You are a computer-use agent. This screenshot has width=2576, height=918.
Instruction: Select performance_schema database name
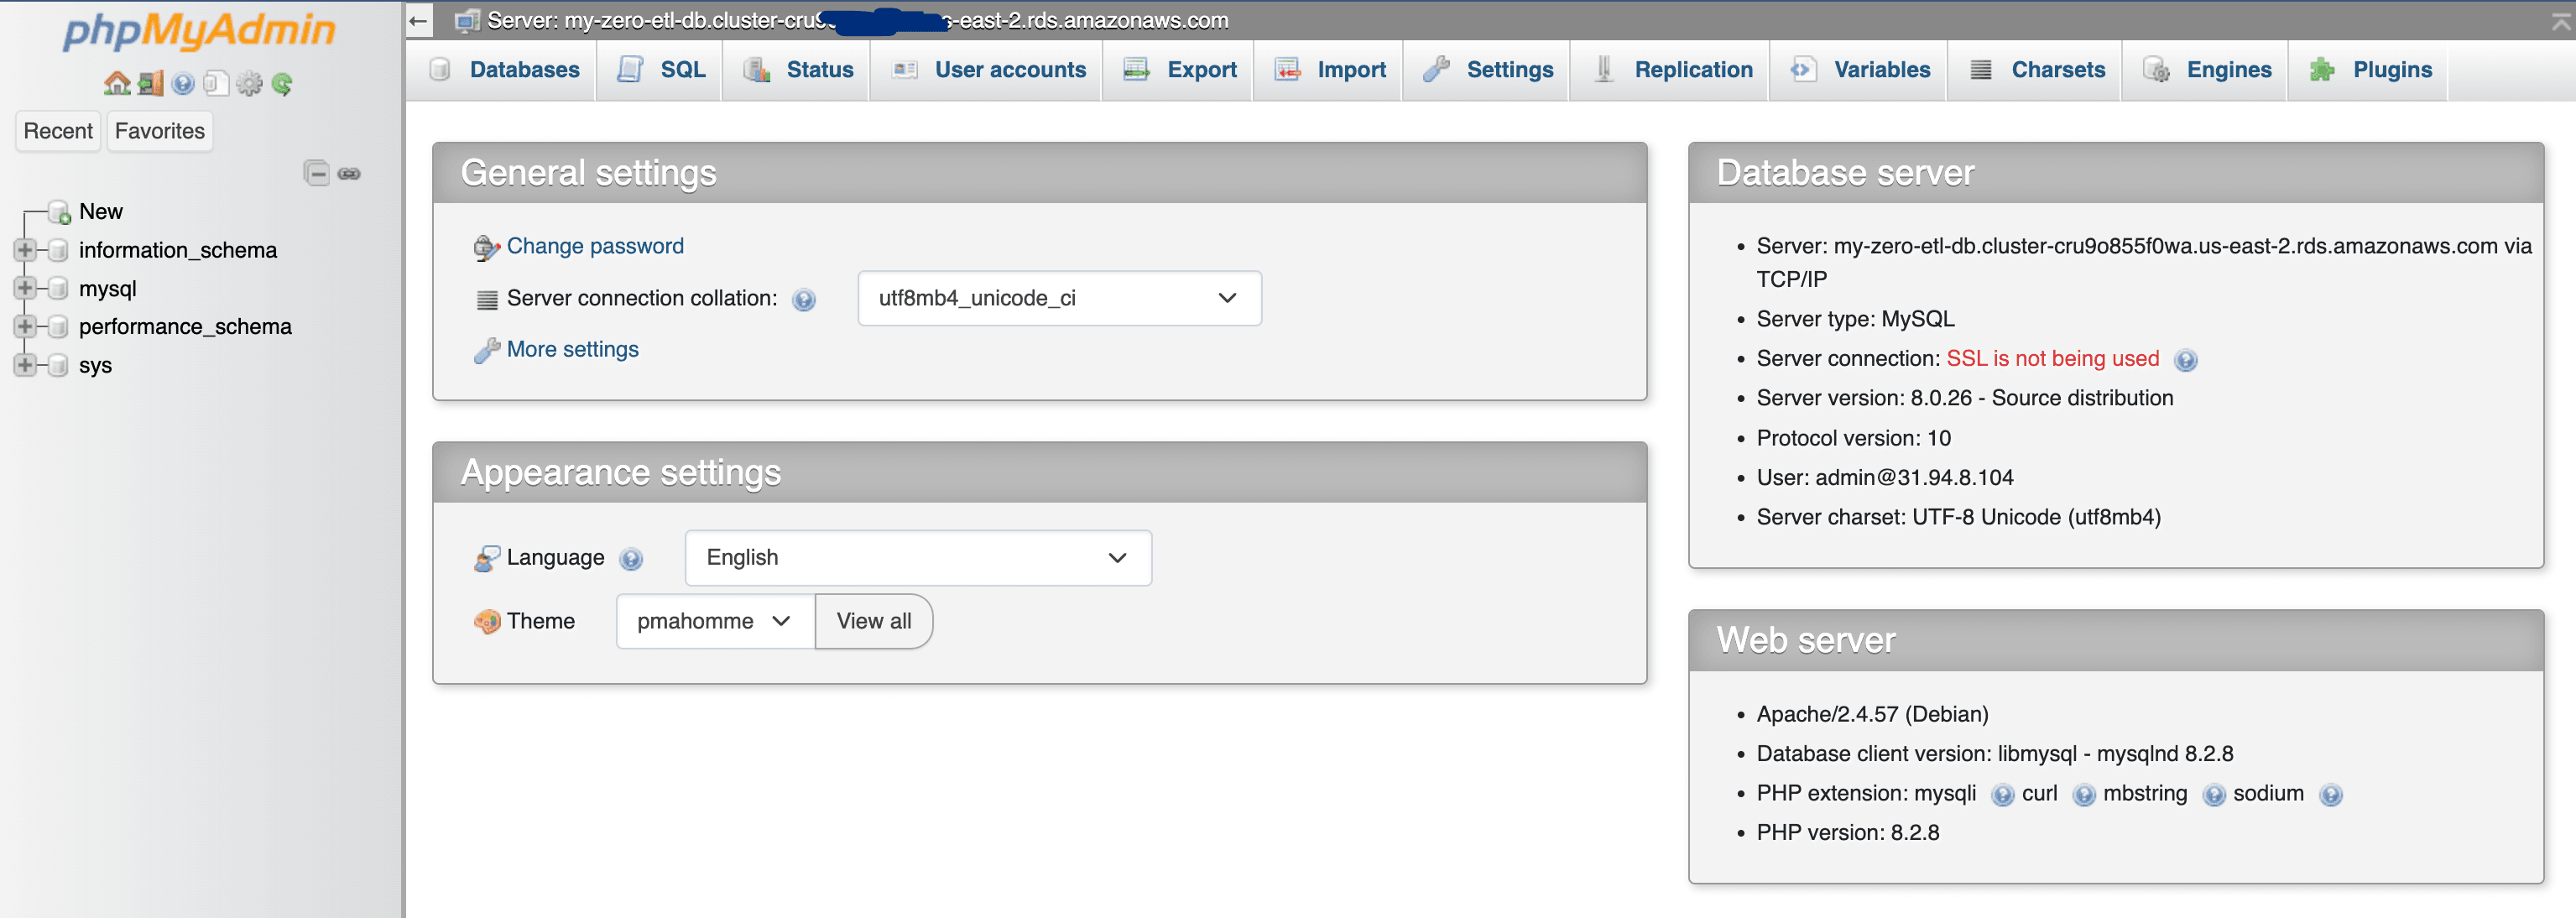[185, 327]
